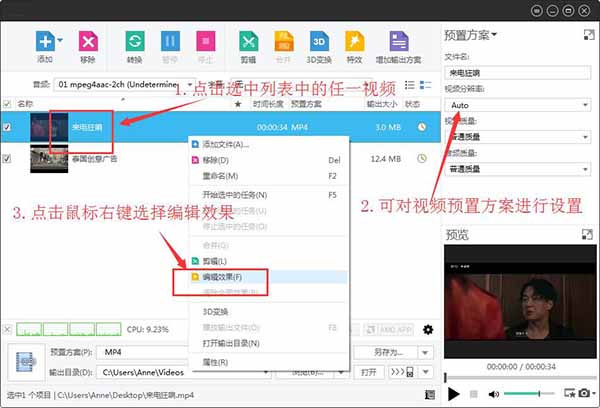Open the dropdown arrow beside the >>> button
Image resolution: width=600 pixels, height=408 pixels.
click(x=426, y=372)
